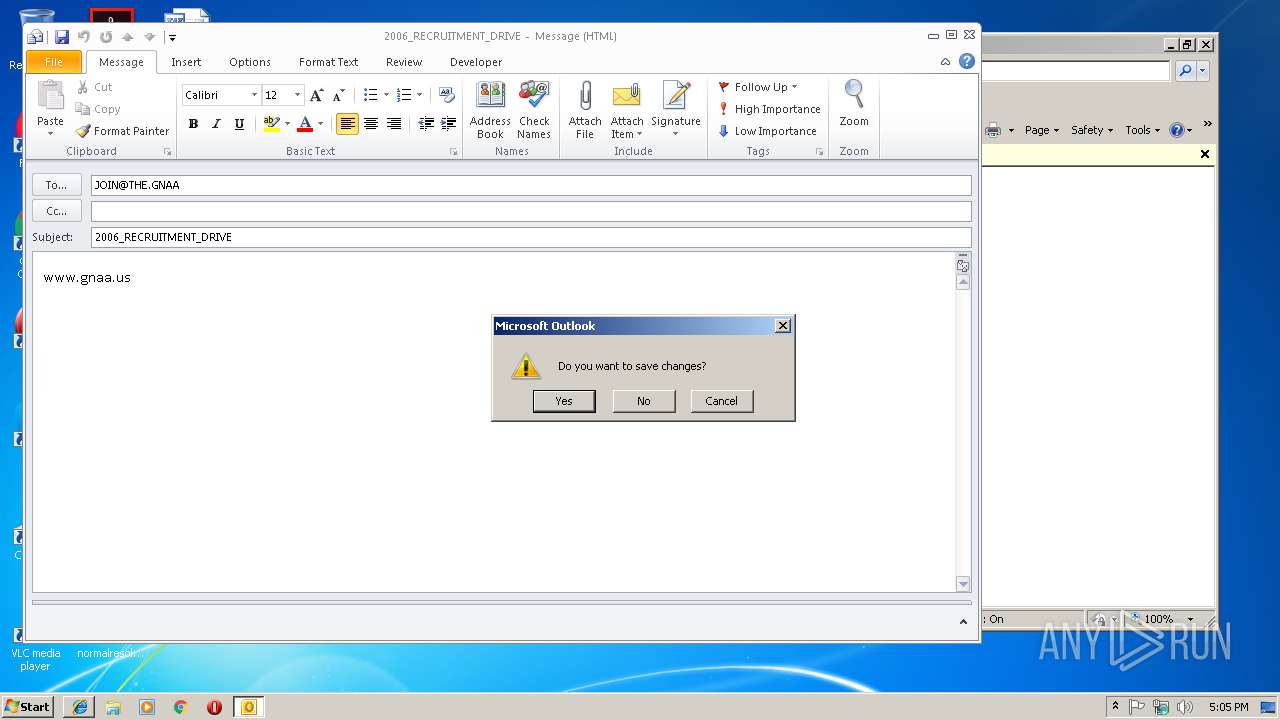Open Outlook Help question mark icon
Screen dimensions: 1280x720
point(967,61)
